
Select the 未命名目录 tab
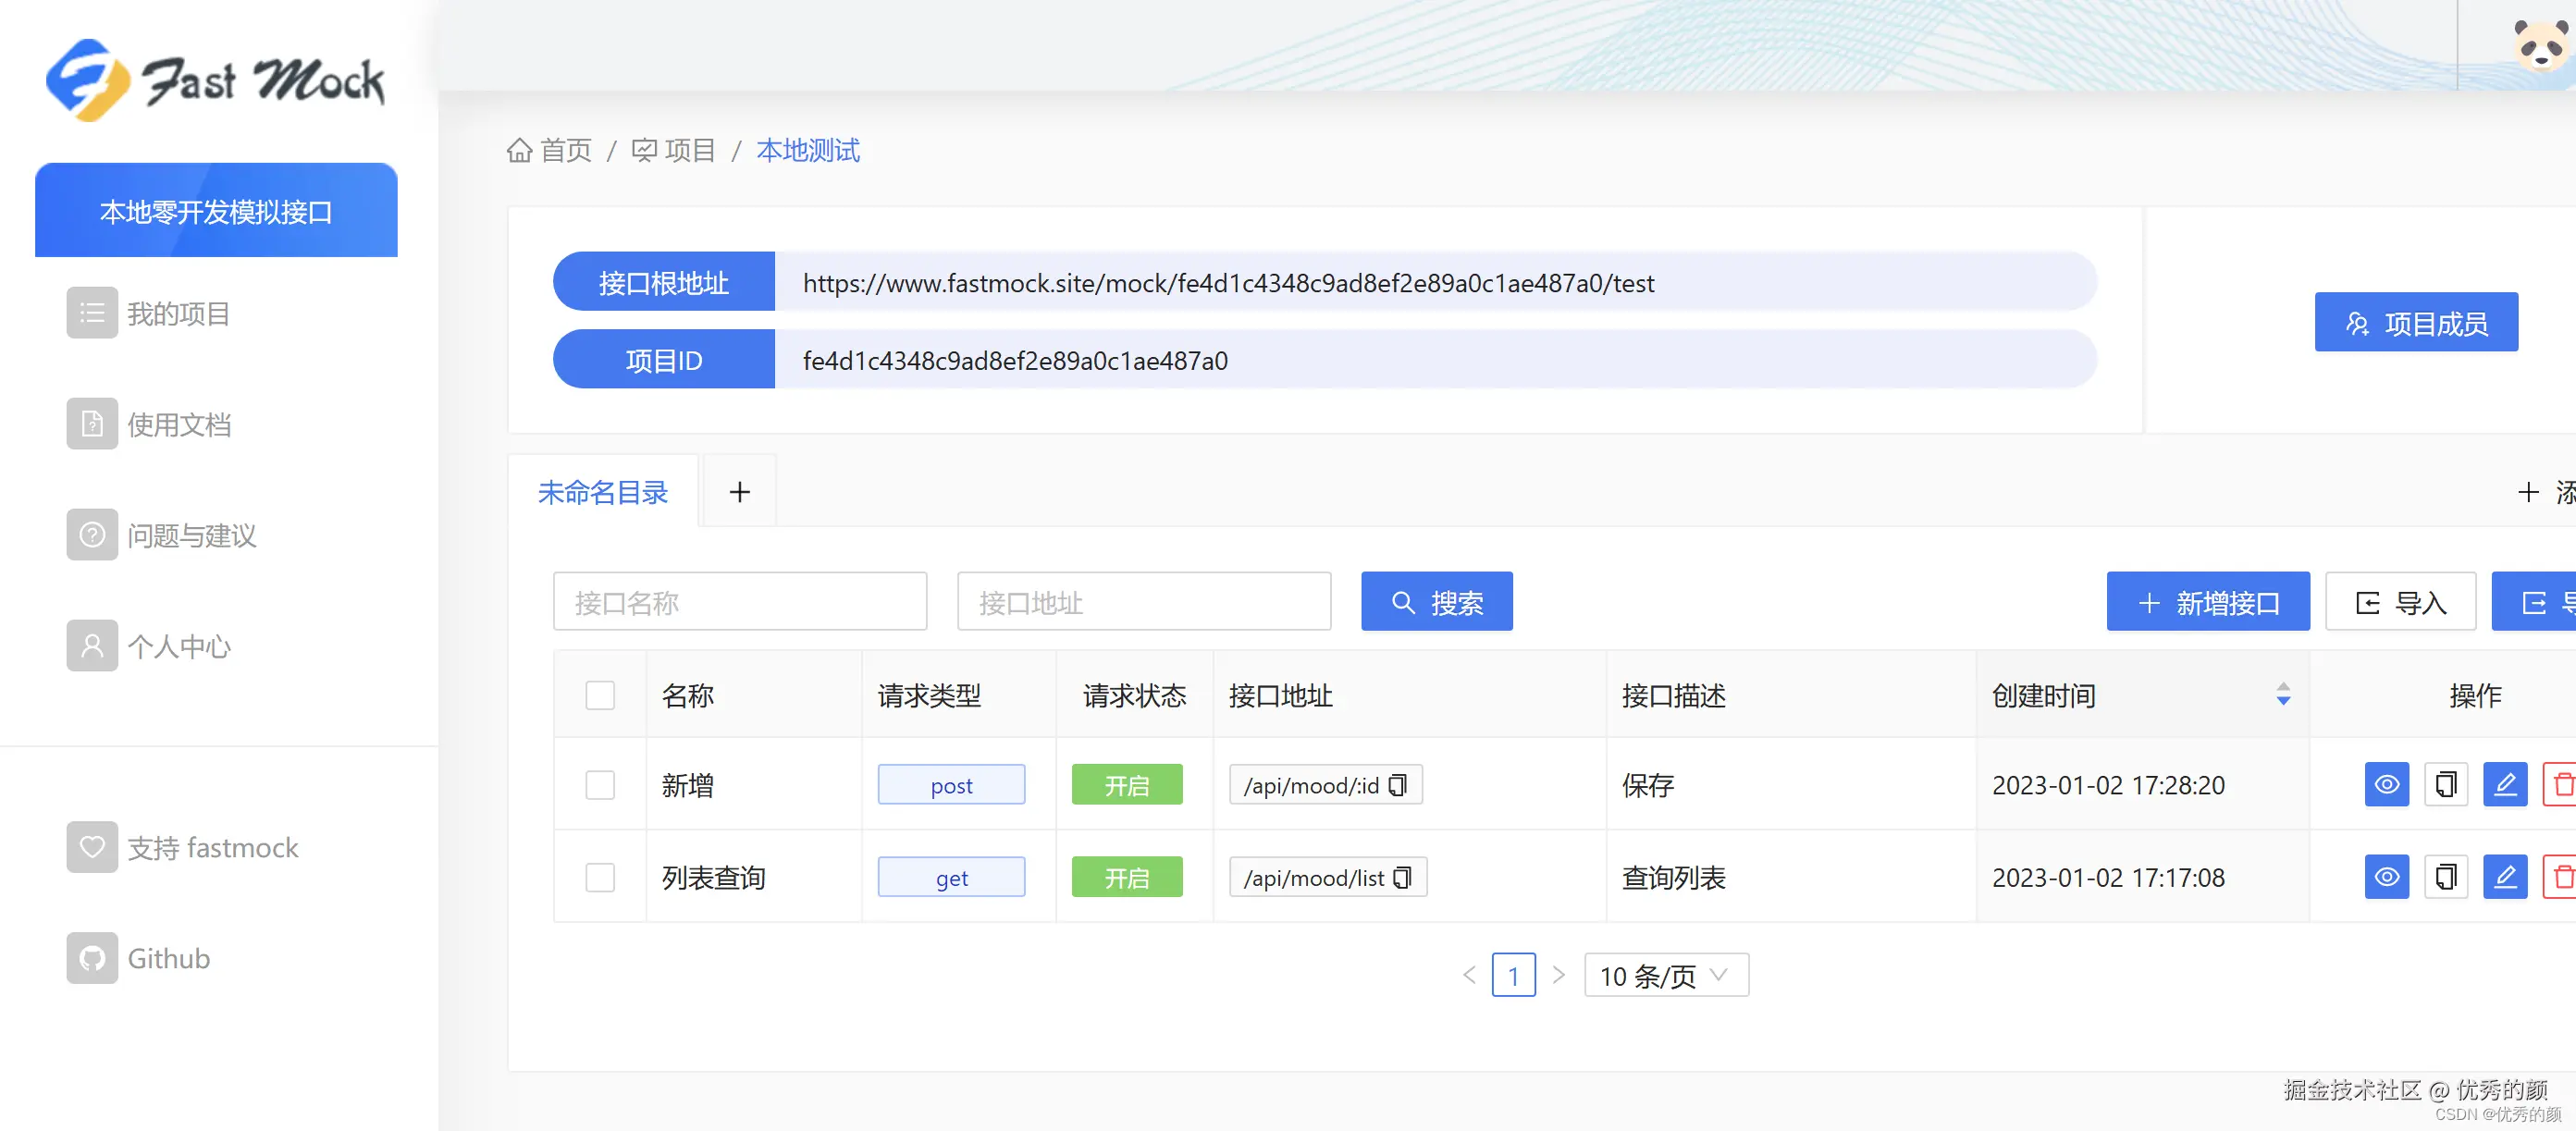tap(603, 492)
